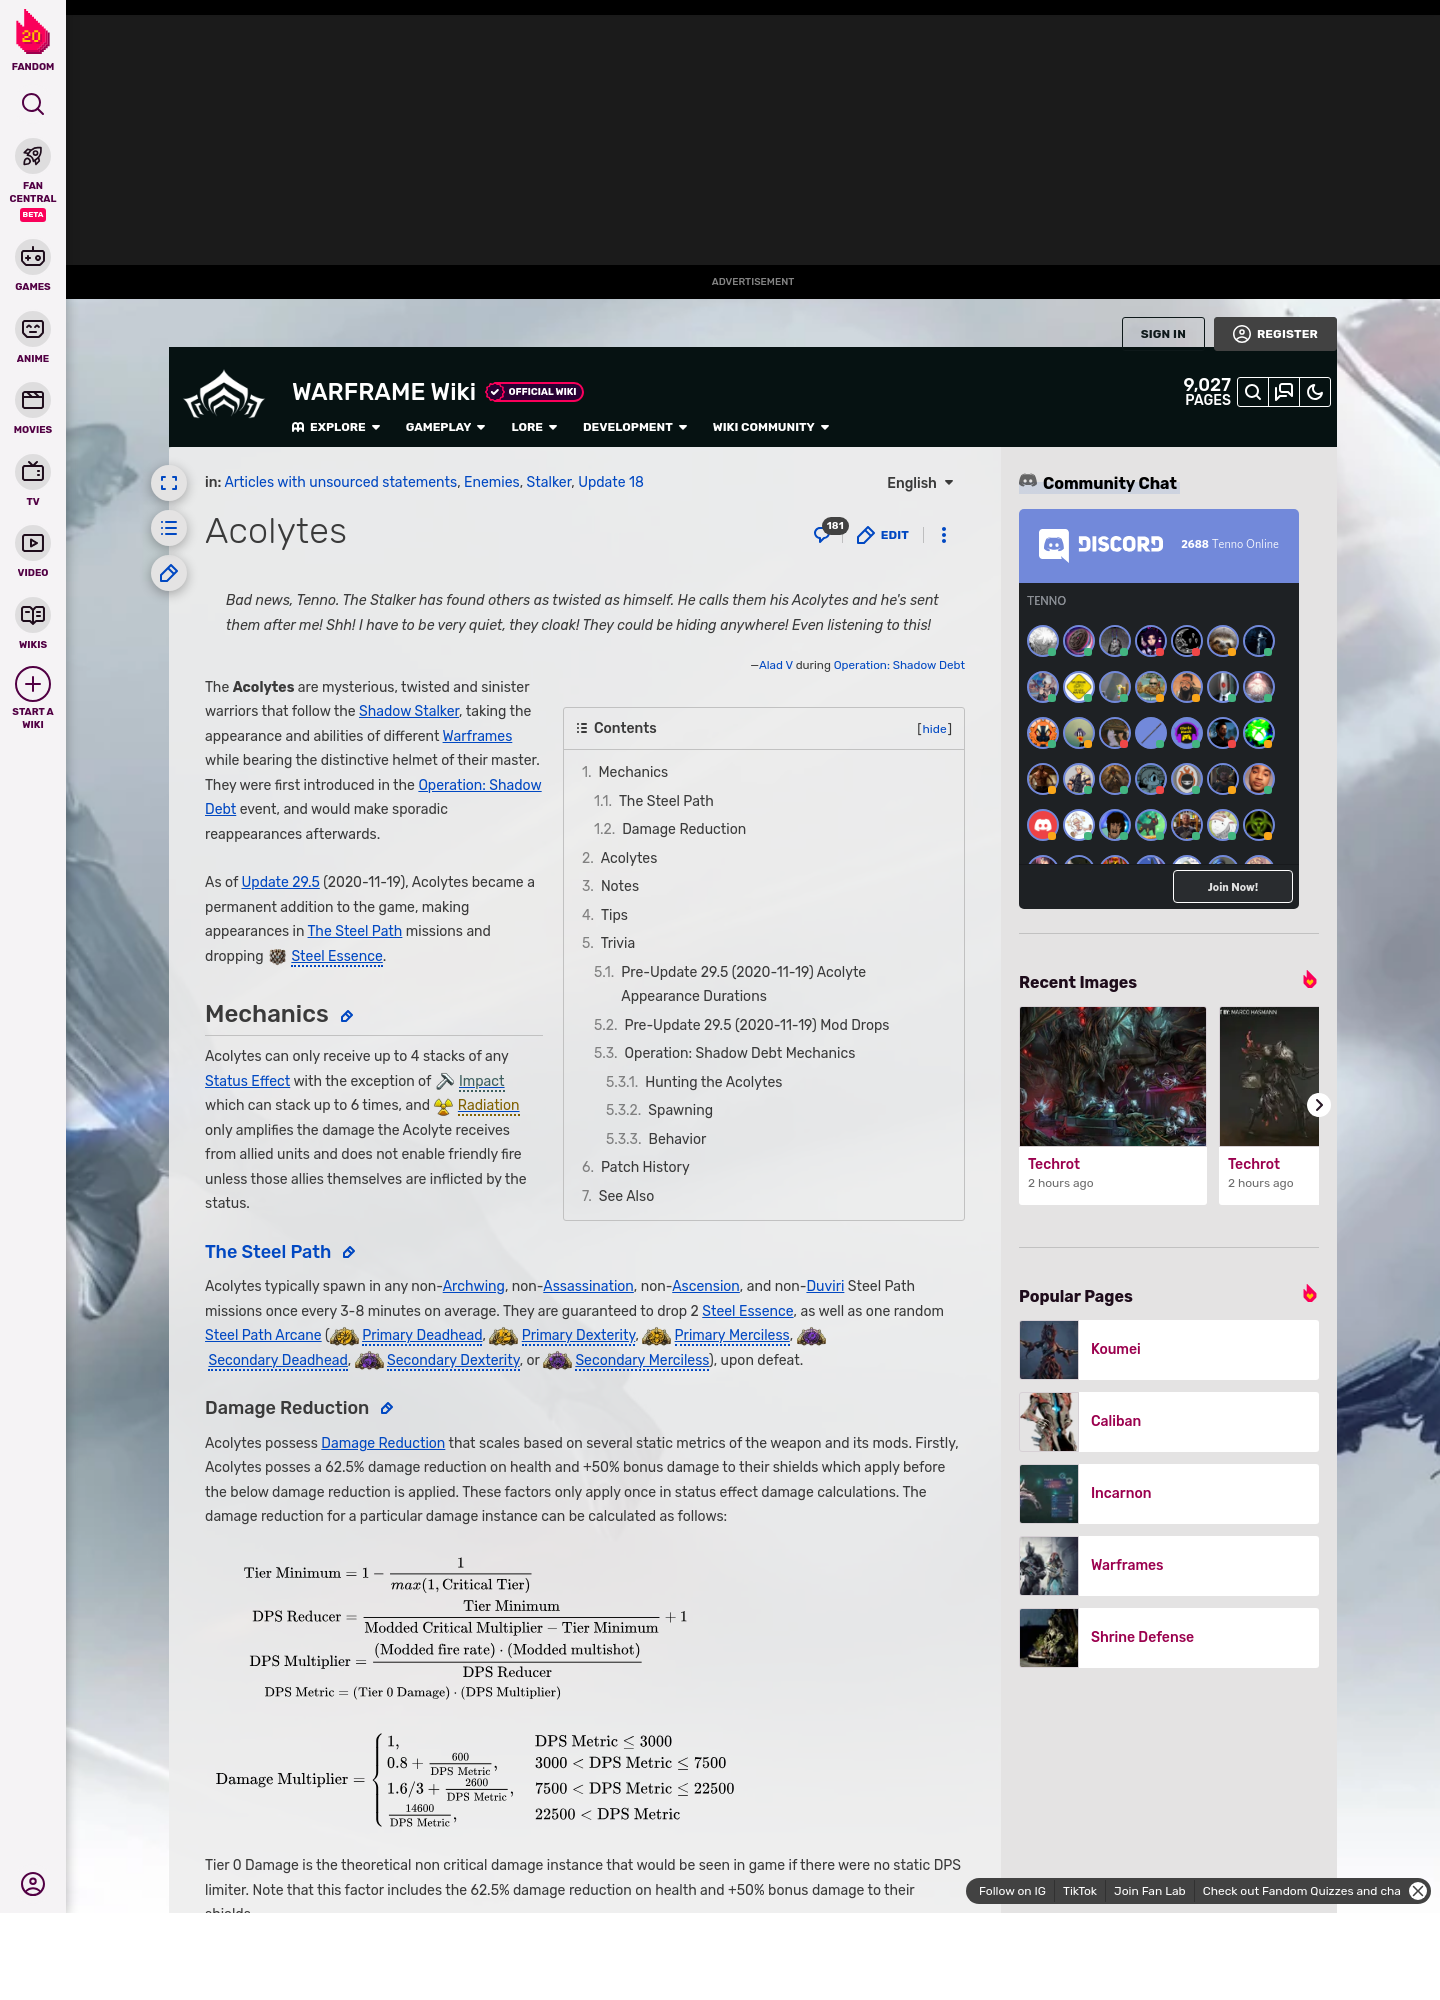Viewport: 1440px width, 2000px height.
Task: Open TikTok link in bottom bar
Action: [x=1080, y=1891]
